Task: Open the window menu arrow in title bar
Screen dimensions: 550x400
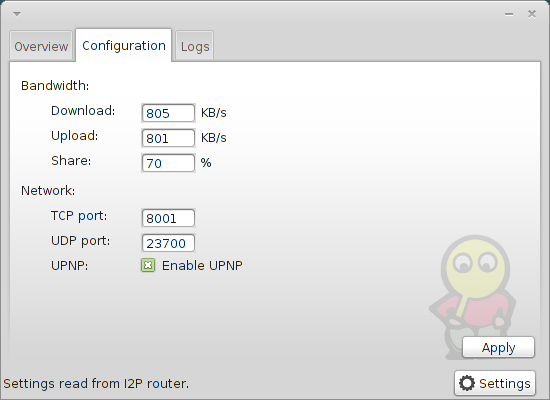Action: pos(17,14)
